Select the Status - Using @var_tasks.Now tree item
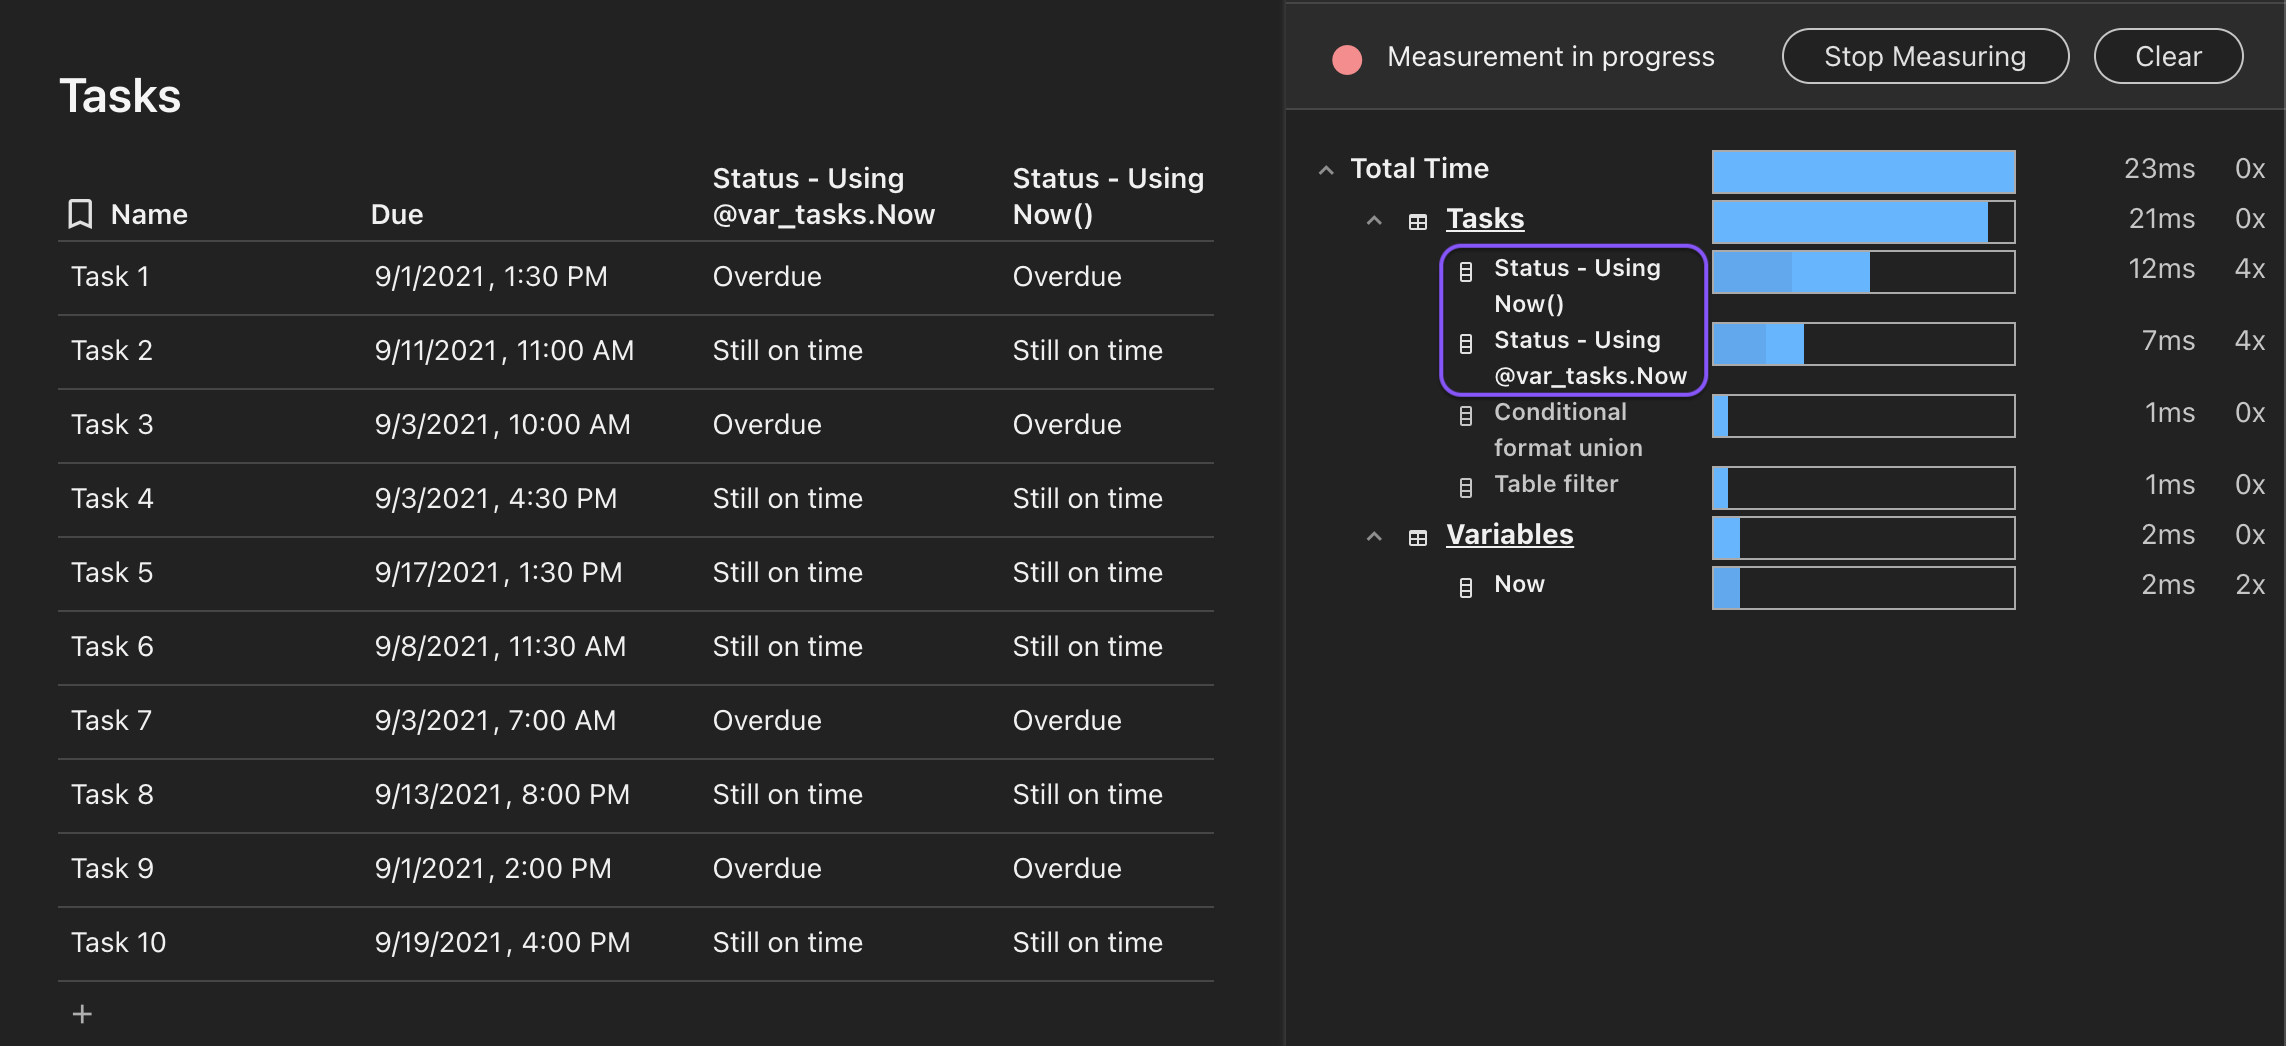The width and height of the screenshot is (2286, 1046). 1589,357
